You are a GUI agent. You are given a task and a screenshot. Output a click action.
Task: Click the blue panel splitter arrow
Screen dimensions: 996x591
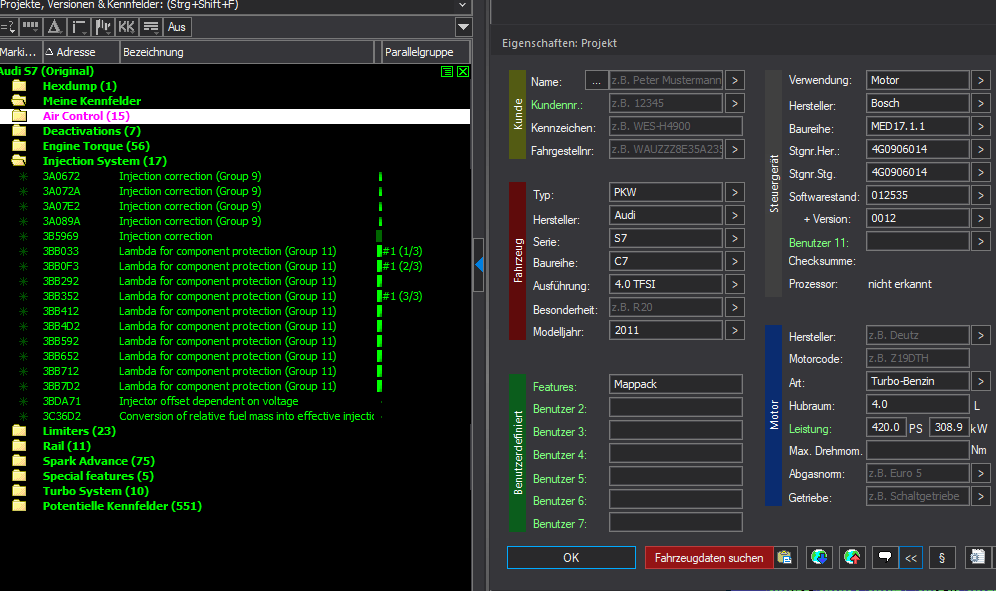click(x=479, y=264)
